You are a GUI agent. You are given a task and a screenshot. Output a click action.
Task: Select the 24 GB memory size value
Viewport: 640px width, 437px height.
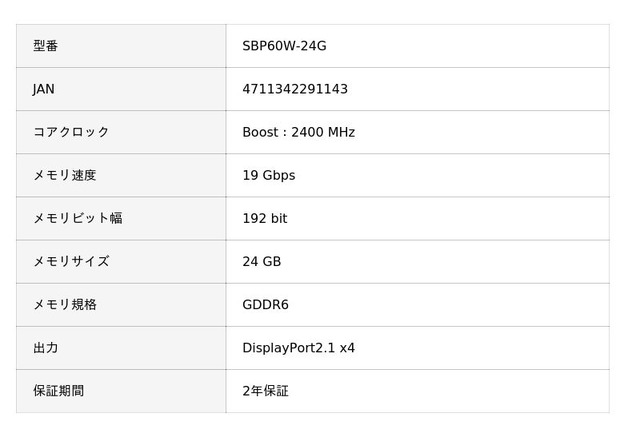pos(261,261)
